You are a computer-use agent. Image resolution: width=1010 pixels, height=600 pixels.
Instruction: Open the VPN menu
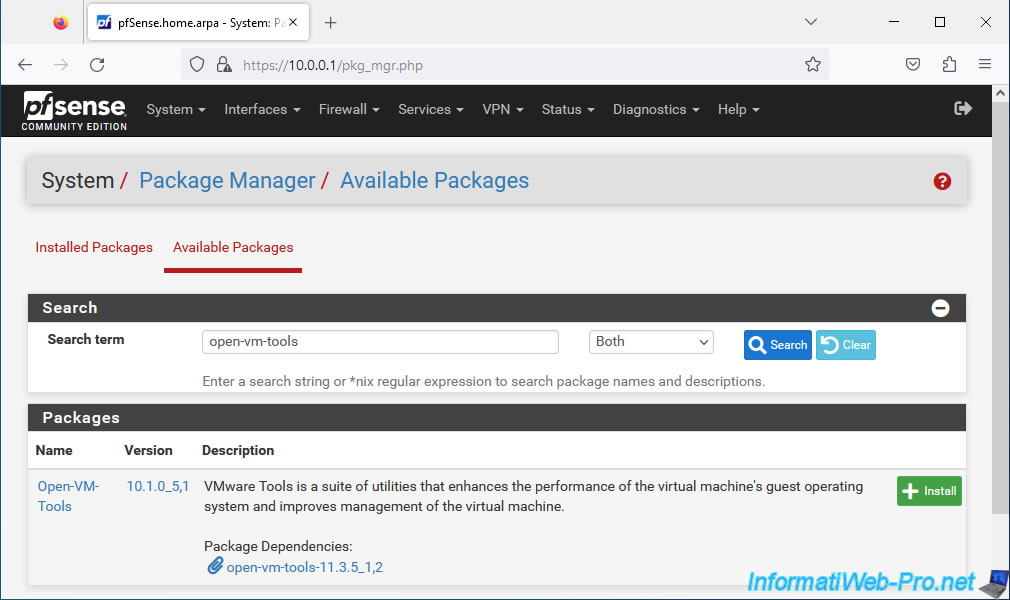(502, 110)
